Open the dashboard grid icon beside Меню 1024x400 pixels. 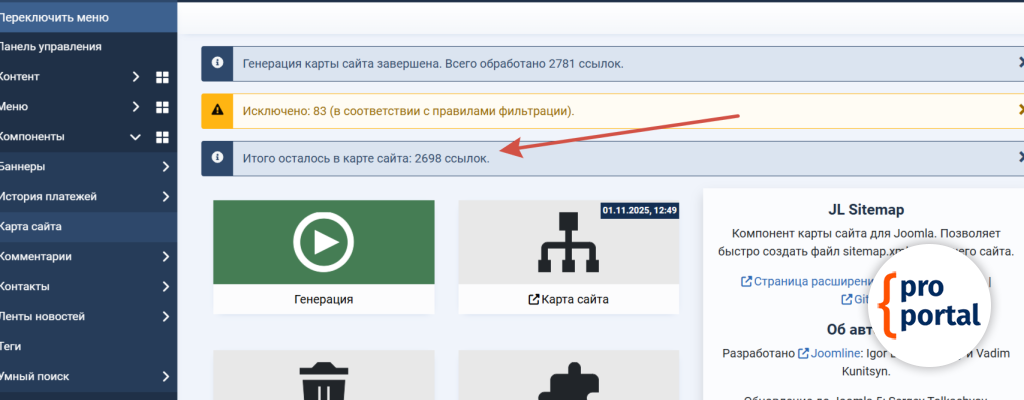(162, 107)
